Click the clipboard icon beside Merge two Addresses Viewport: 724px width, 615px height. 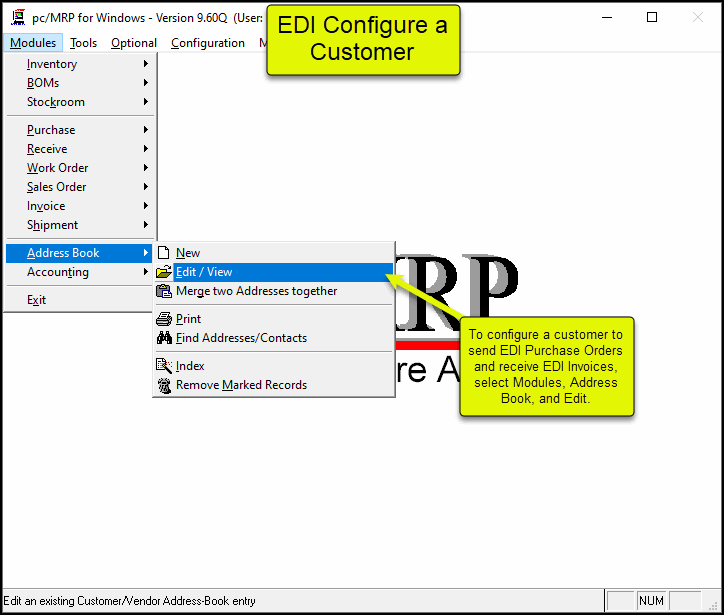pos(164,291)
